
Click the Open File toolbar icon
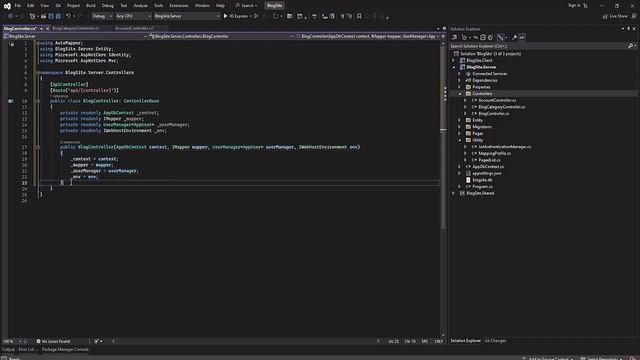click(x=43, y=16)
